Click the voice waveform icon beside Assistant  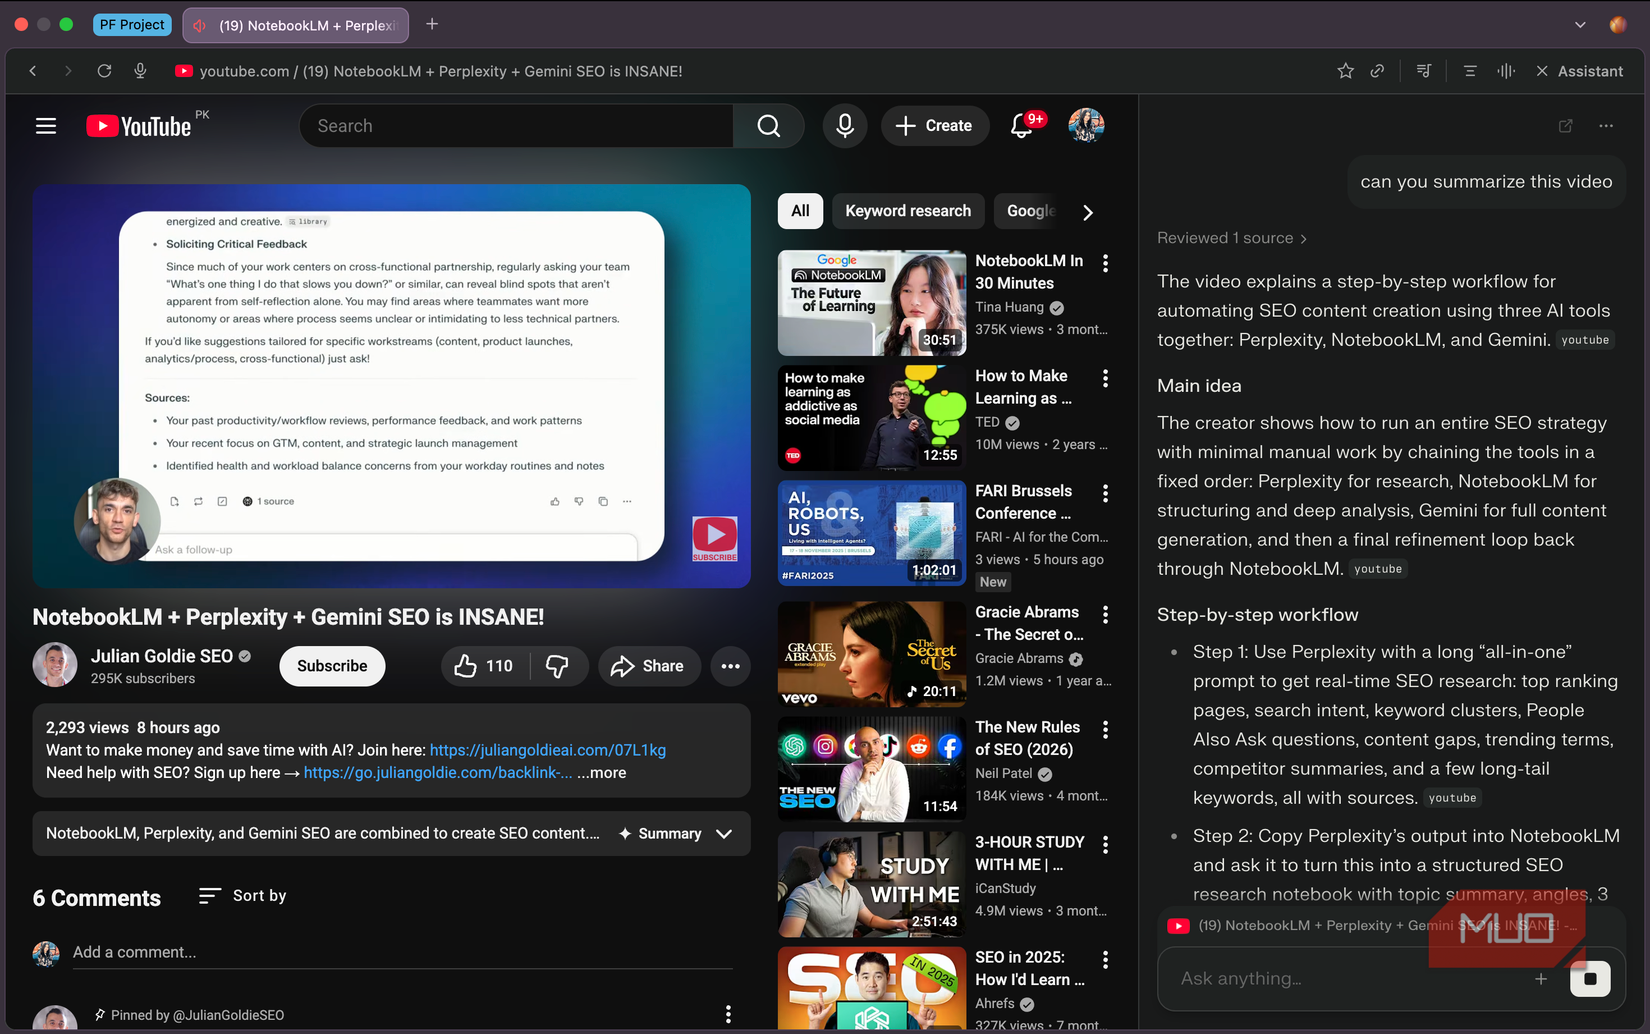1506,71
